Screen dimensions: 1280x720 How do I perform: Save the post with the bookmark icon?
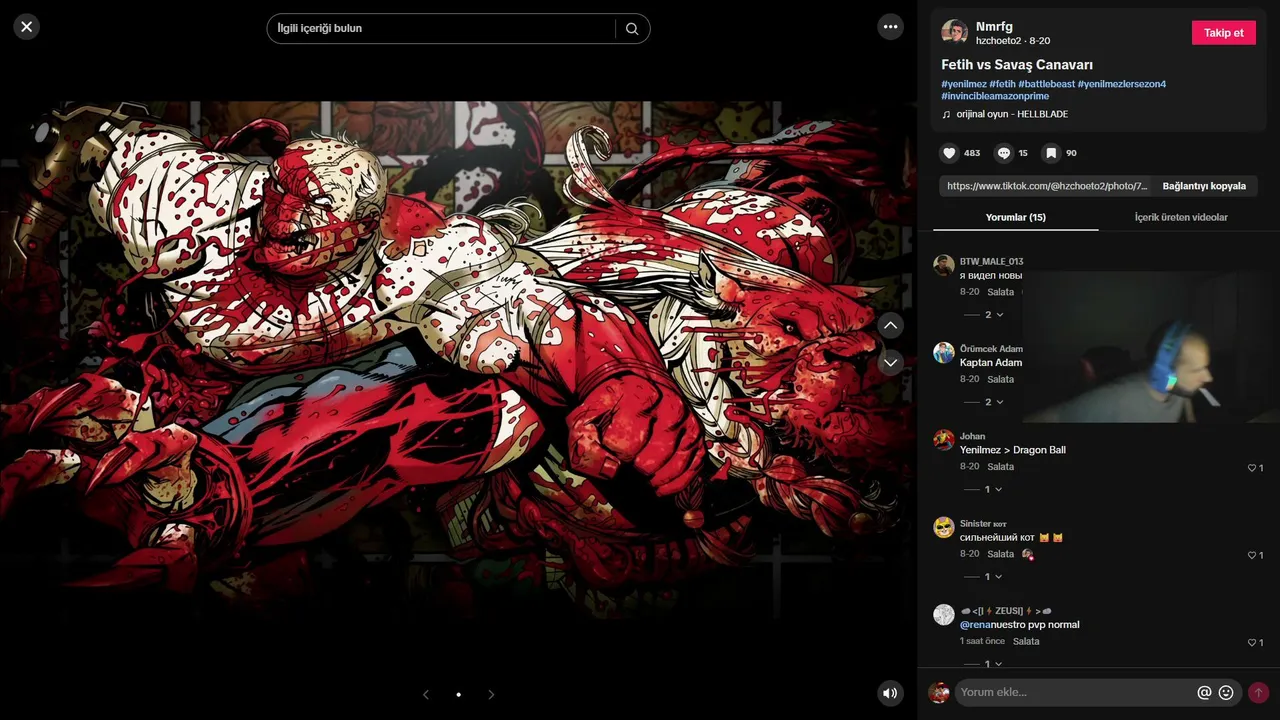tap(1051, 153)
